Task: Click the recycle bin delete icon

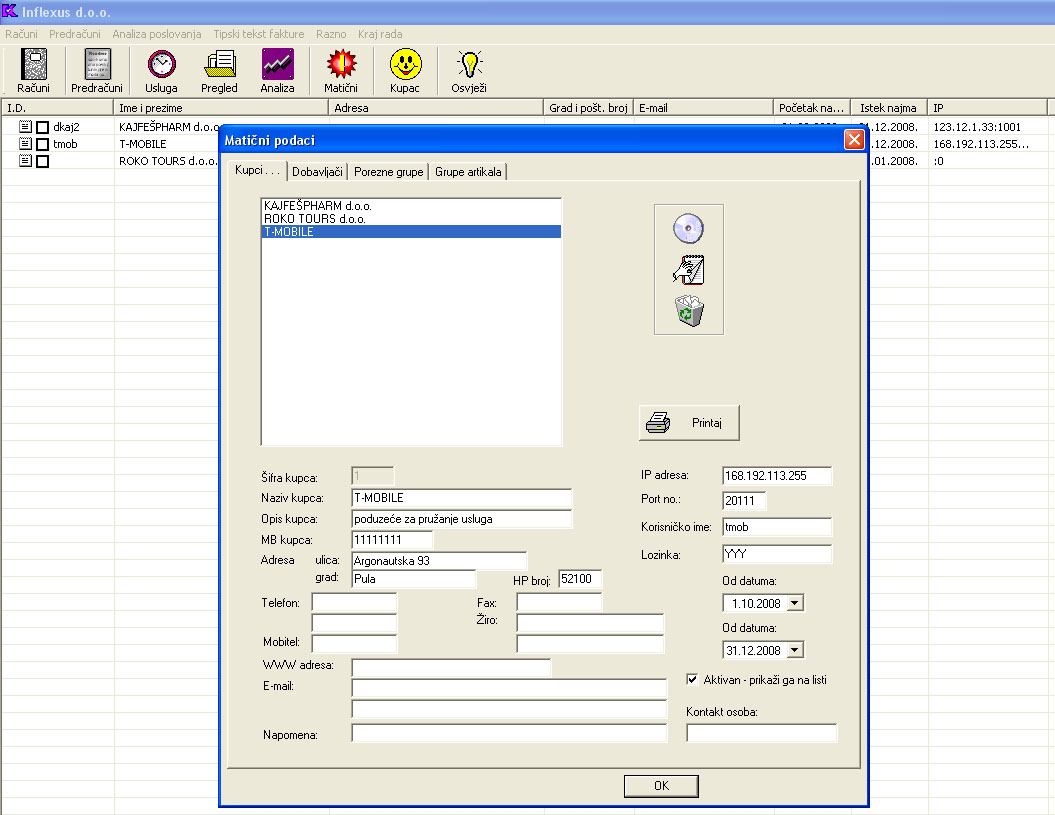Action: point(688,311)
